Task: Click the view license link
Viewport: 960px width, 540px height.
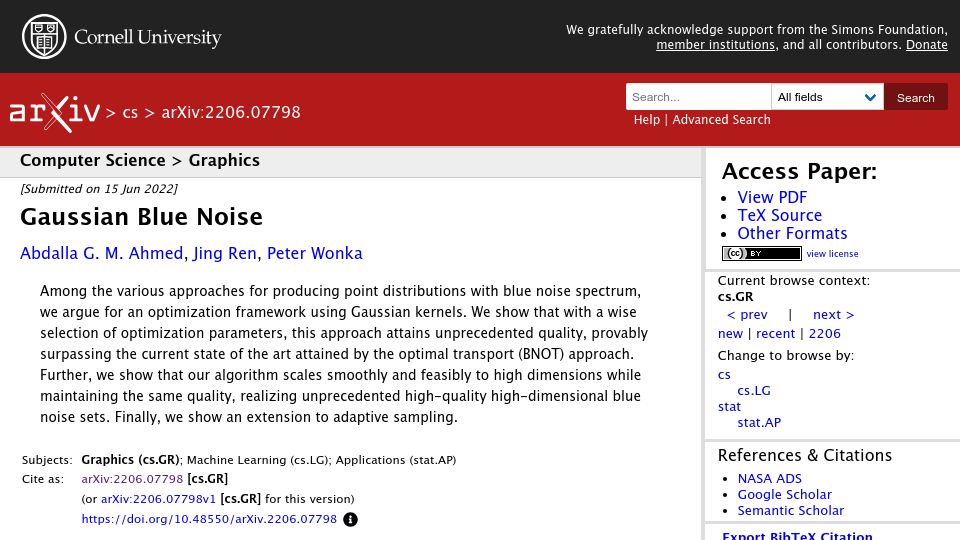Action: tap(832, 253)
